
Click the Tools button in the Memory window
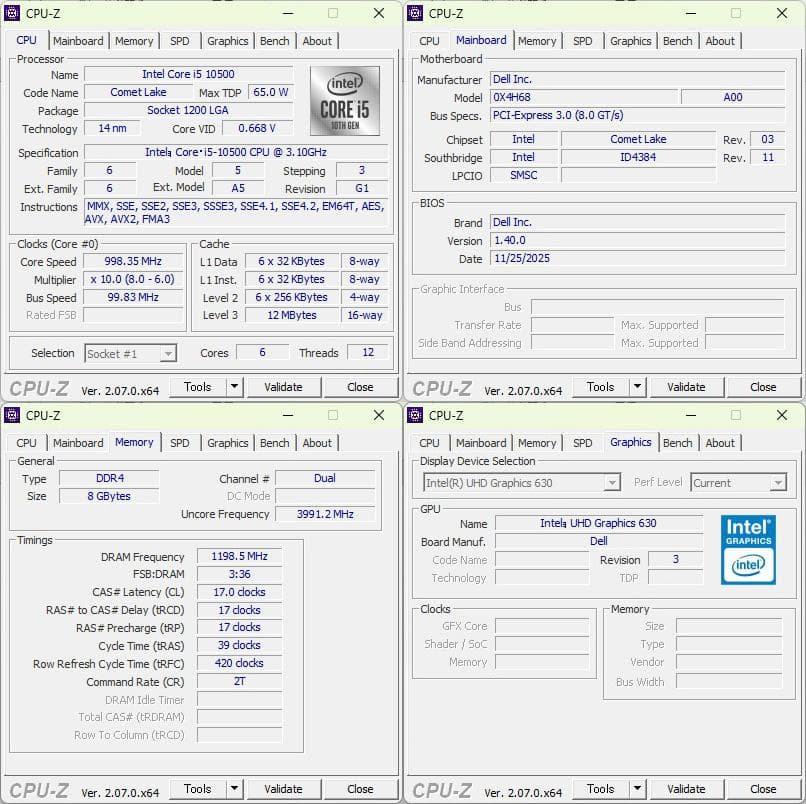click(198, 789)
